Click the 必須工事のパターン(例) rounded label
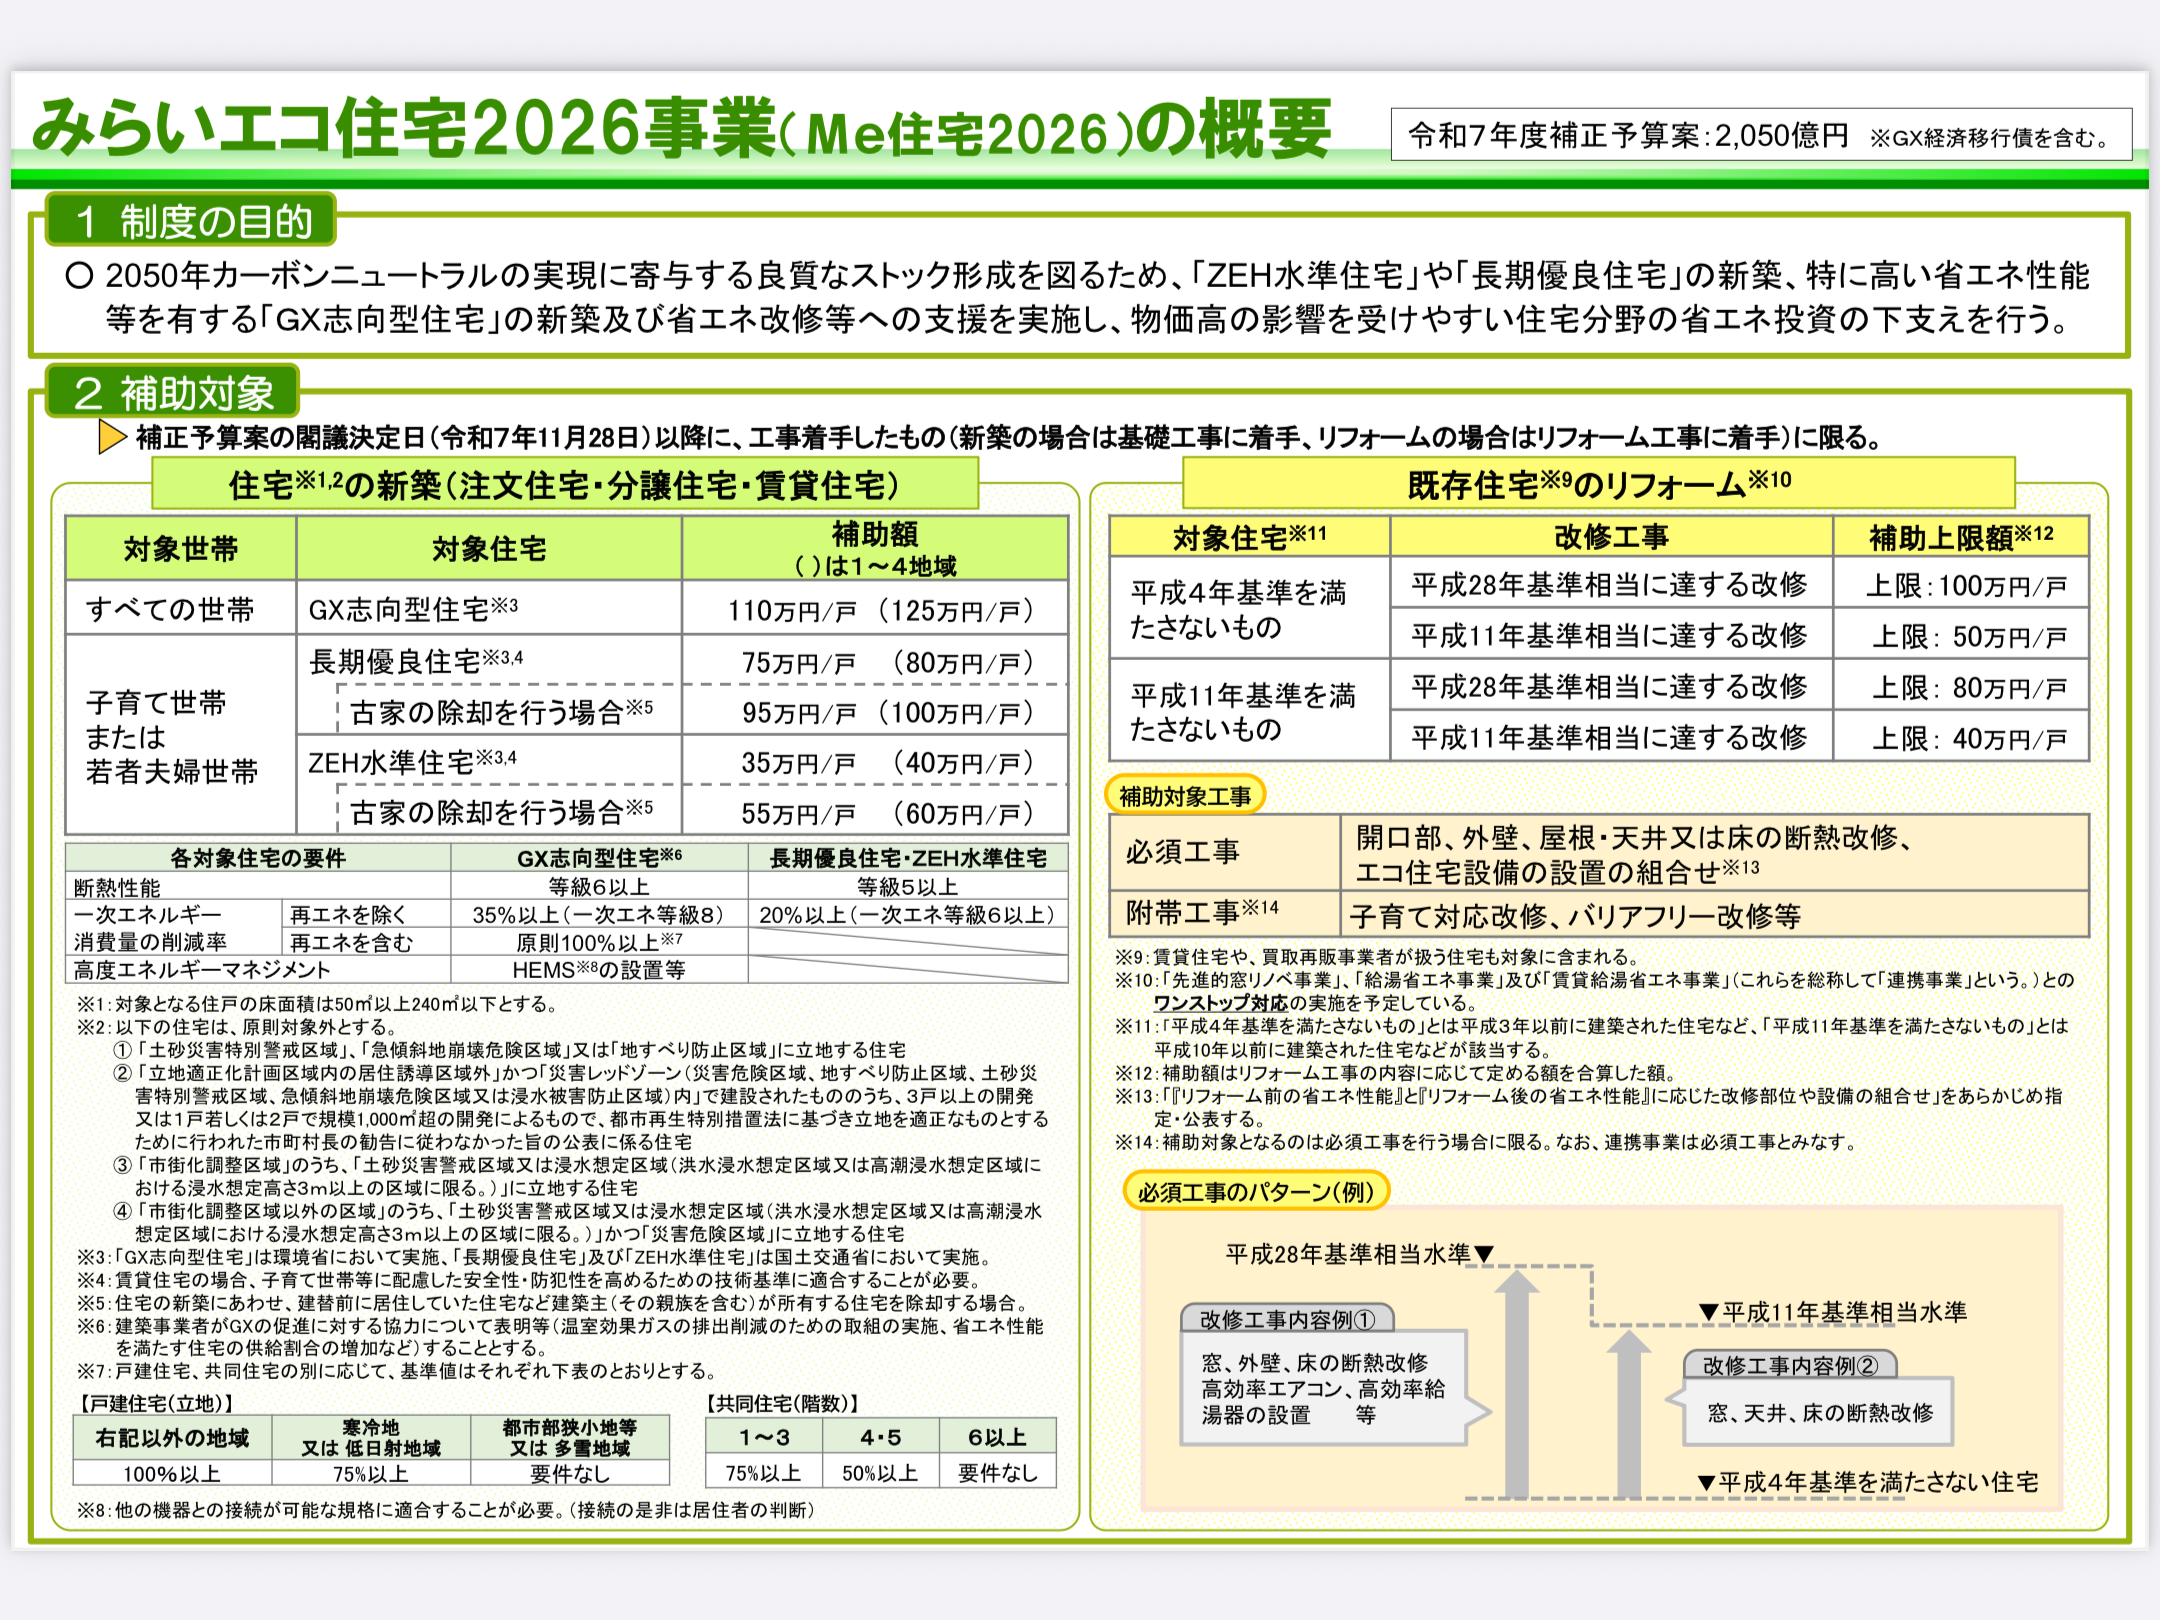This screenshot has height=1620, width=2160. (1255, 1192)
